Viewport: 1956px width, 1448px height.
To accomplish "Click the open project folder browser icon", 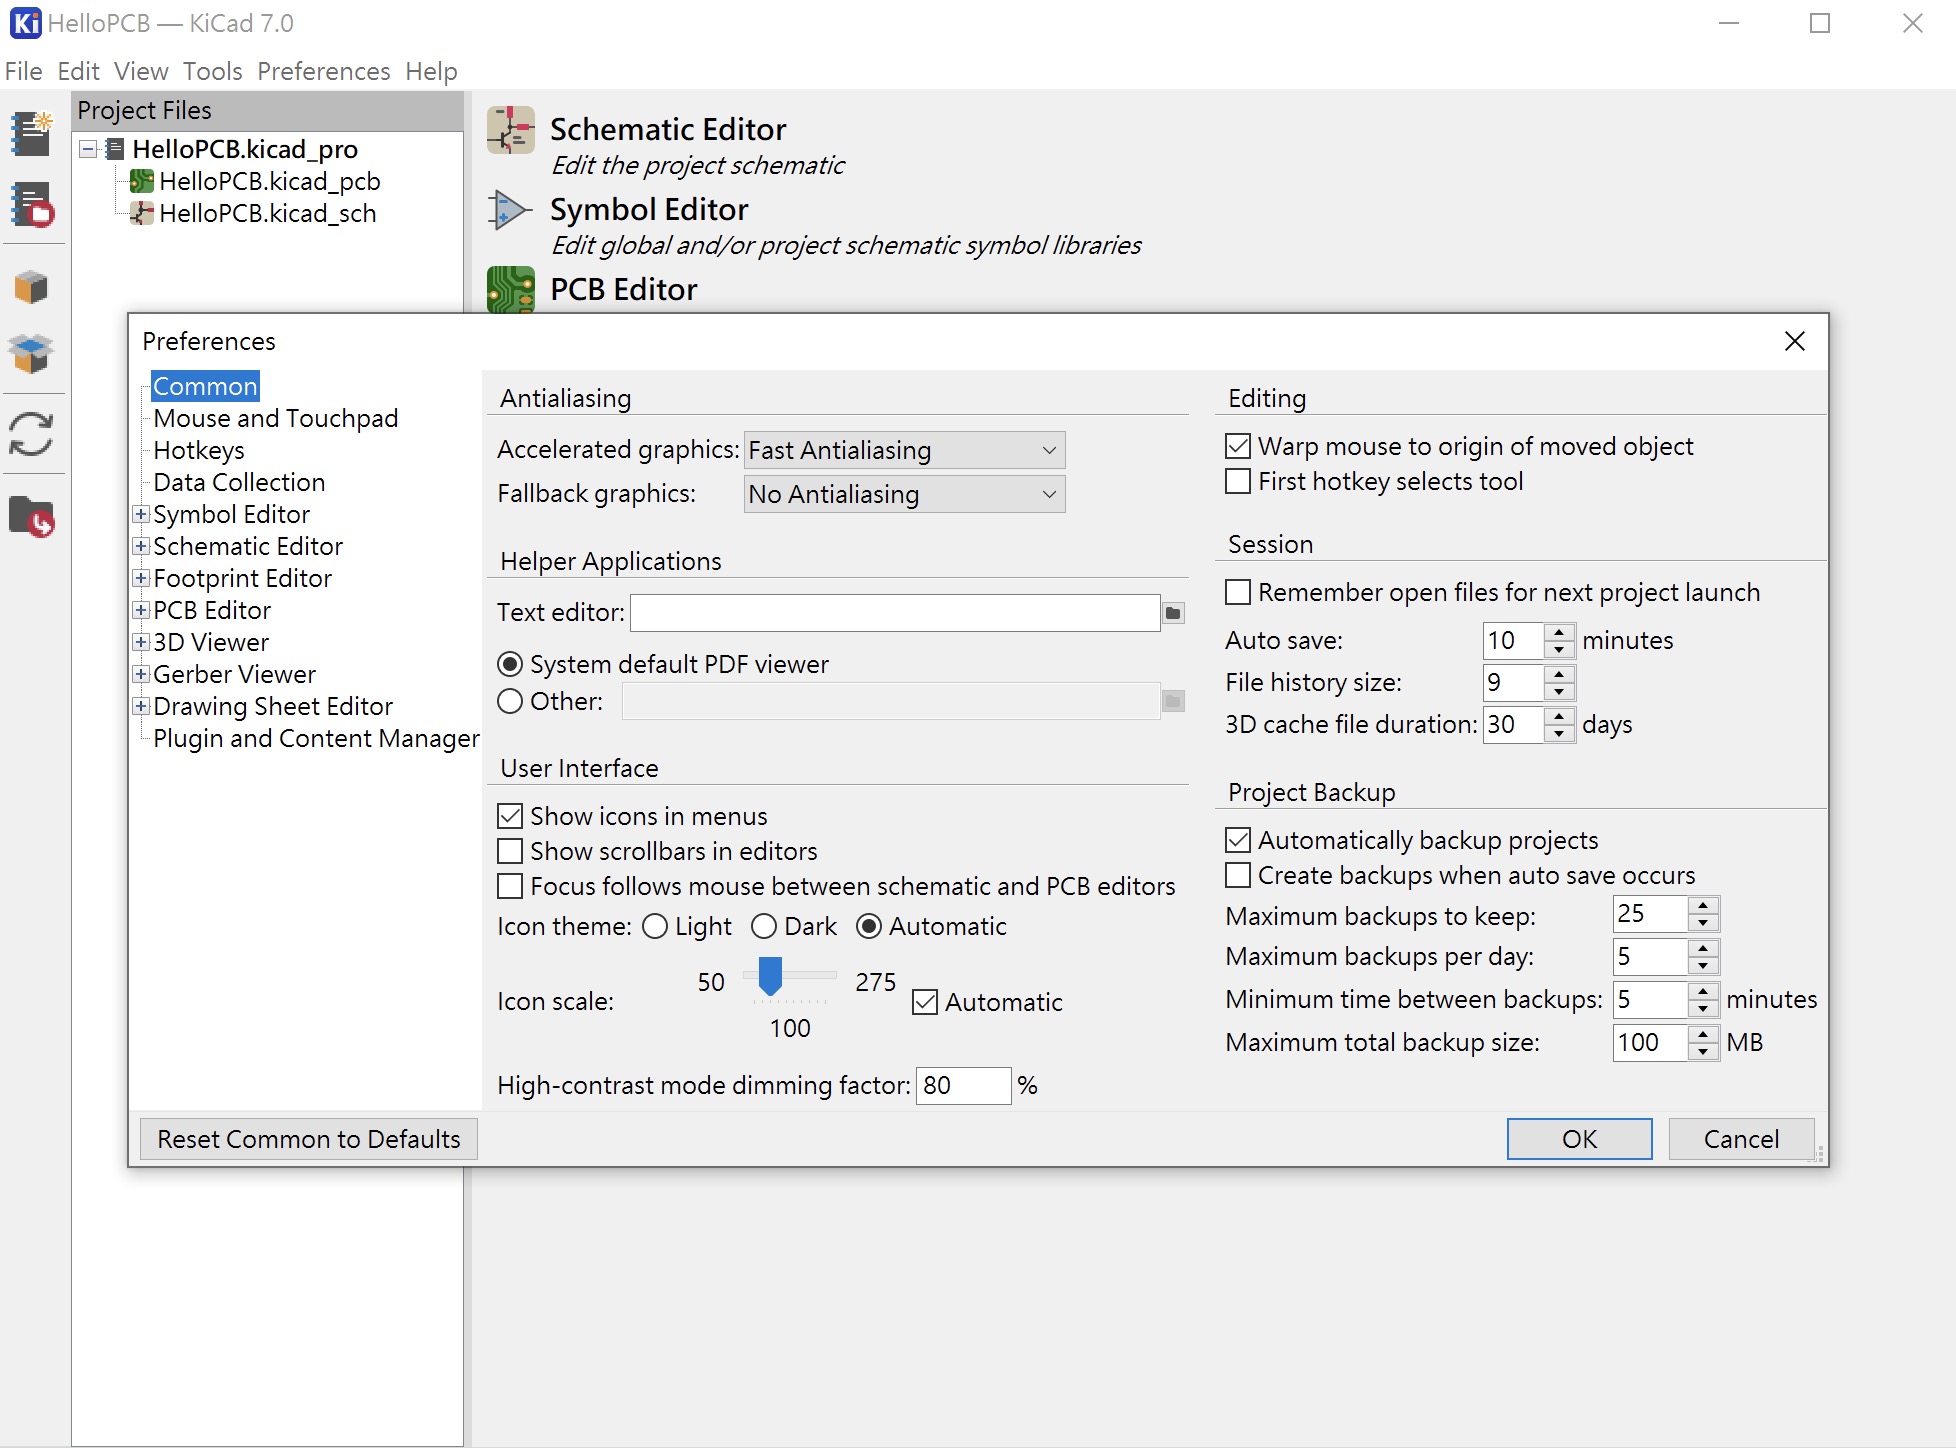I will coord(32,517).
